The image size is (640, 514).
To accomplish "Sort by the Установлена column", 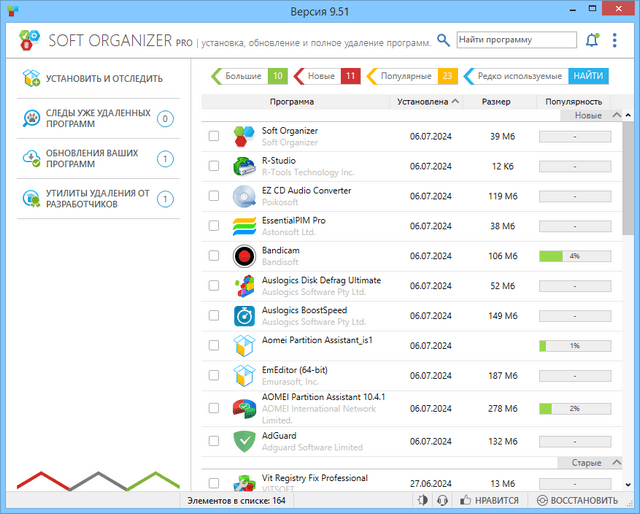I will click(428, 101).
